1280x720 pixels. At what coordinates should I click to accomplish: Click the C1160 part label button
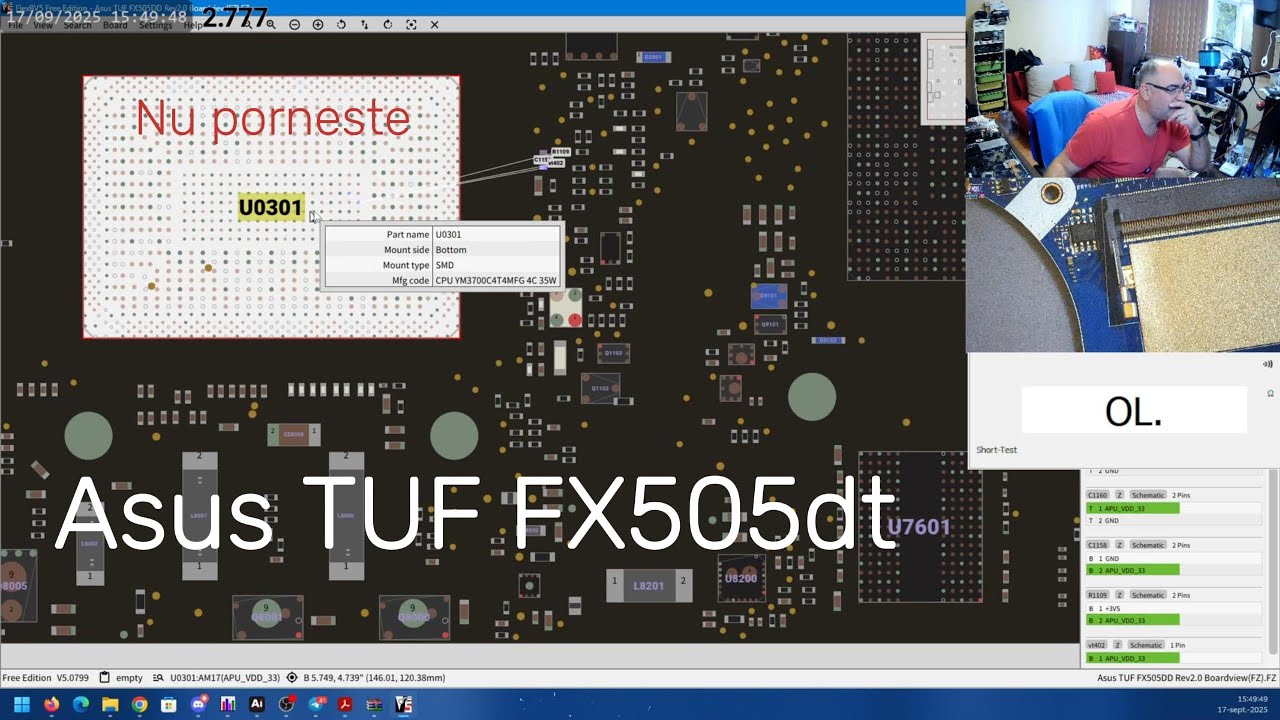(1098, 495)
